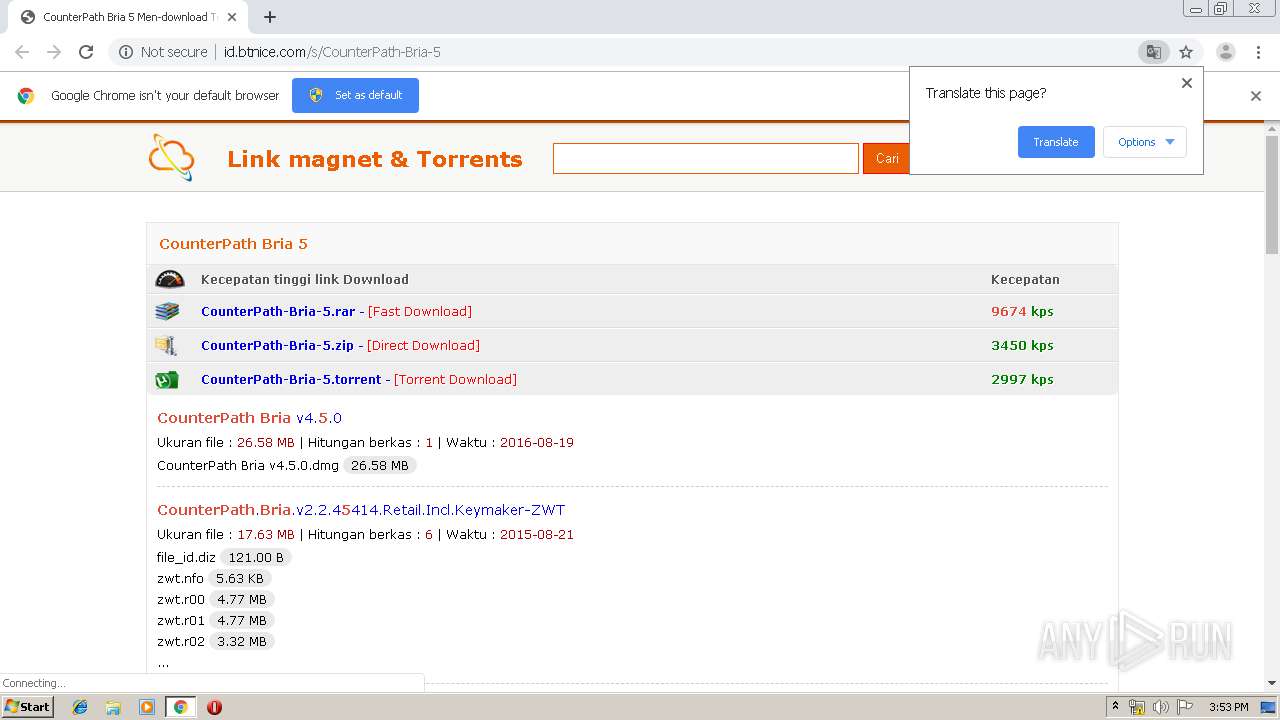Click the zwt.r01 file entry

[181, 620]
